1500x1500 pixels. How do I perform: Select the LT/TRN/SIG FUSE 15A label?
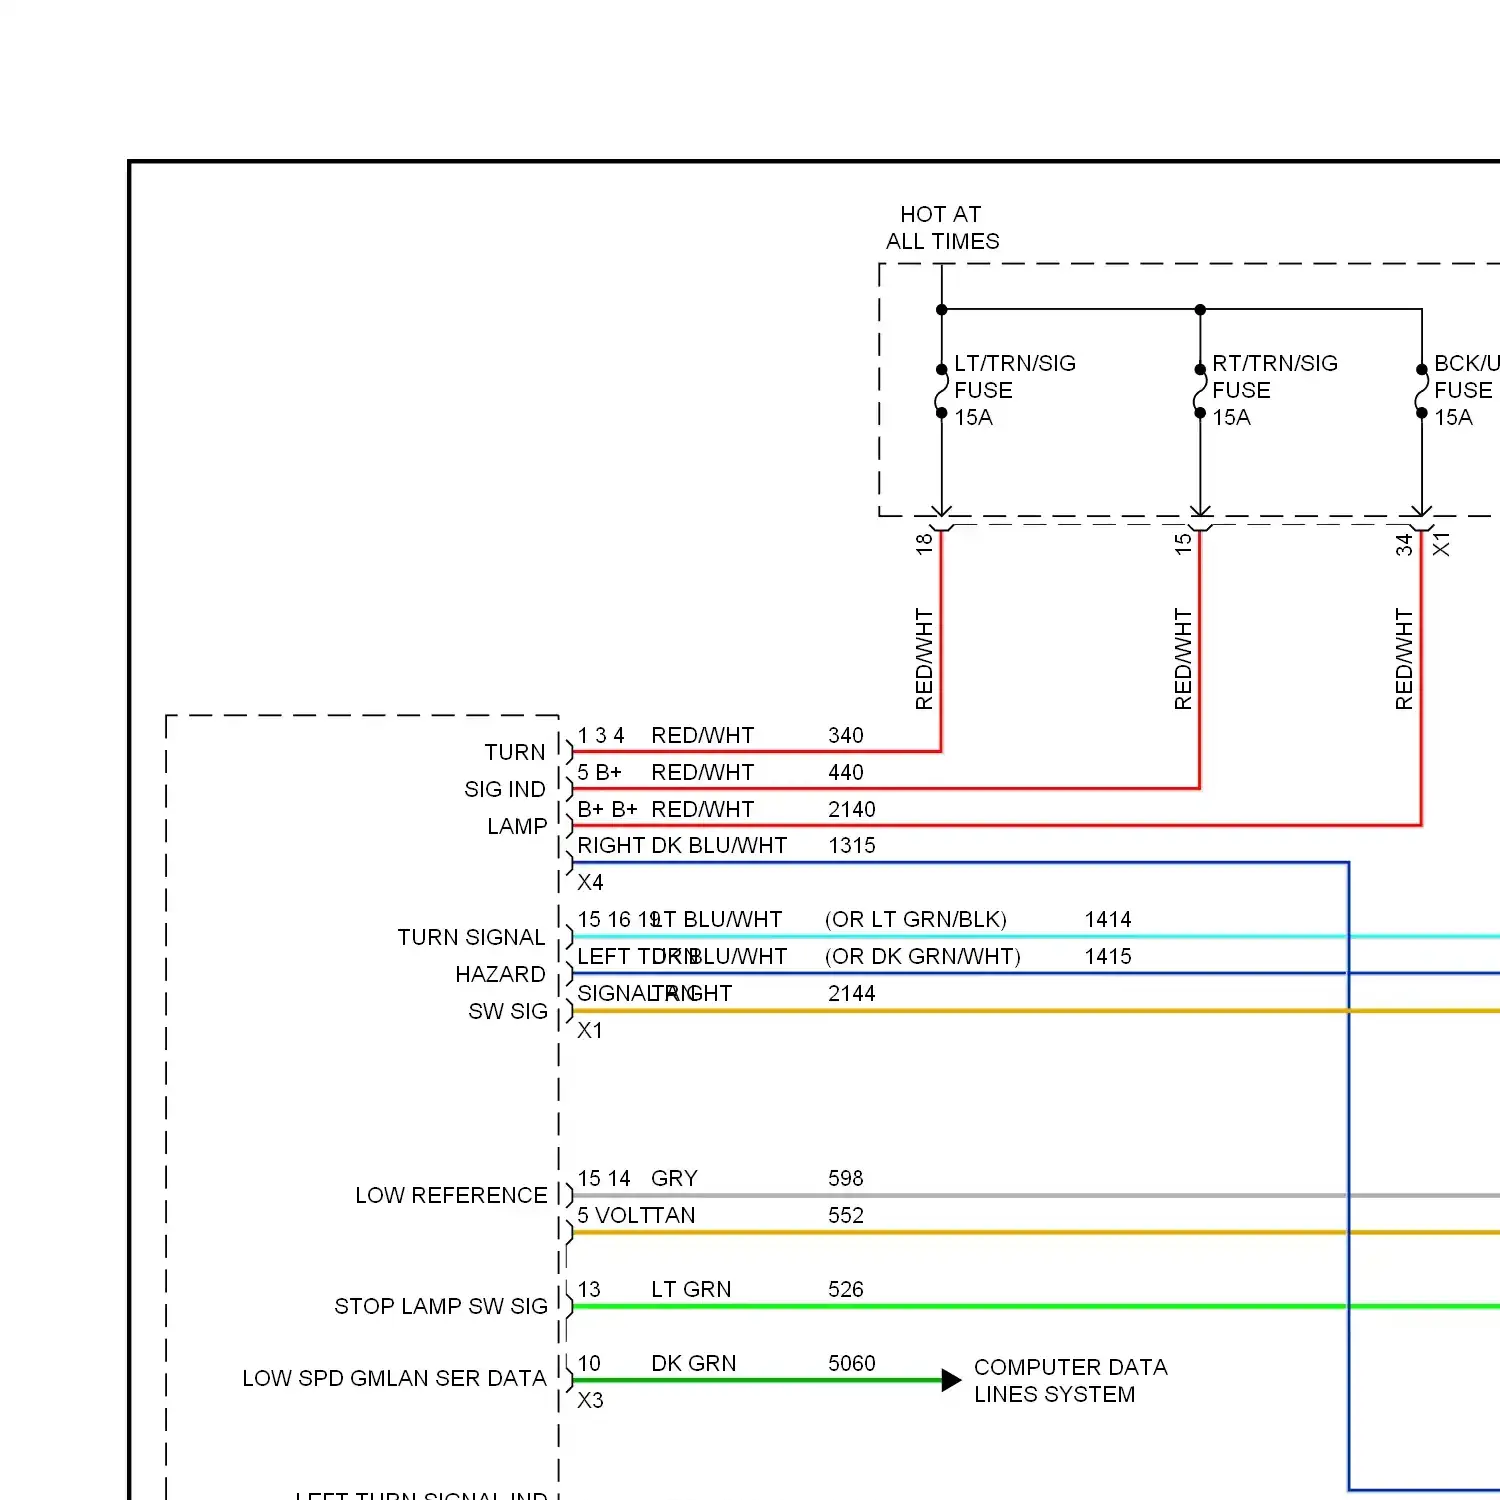pyautogui.click(x=1015, y=390)
